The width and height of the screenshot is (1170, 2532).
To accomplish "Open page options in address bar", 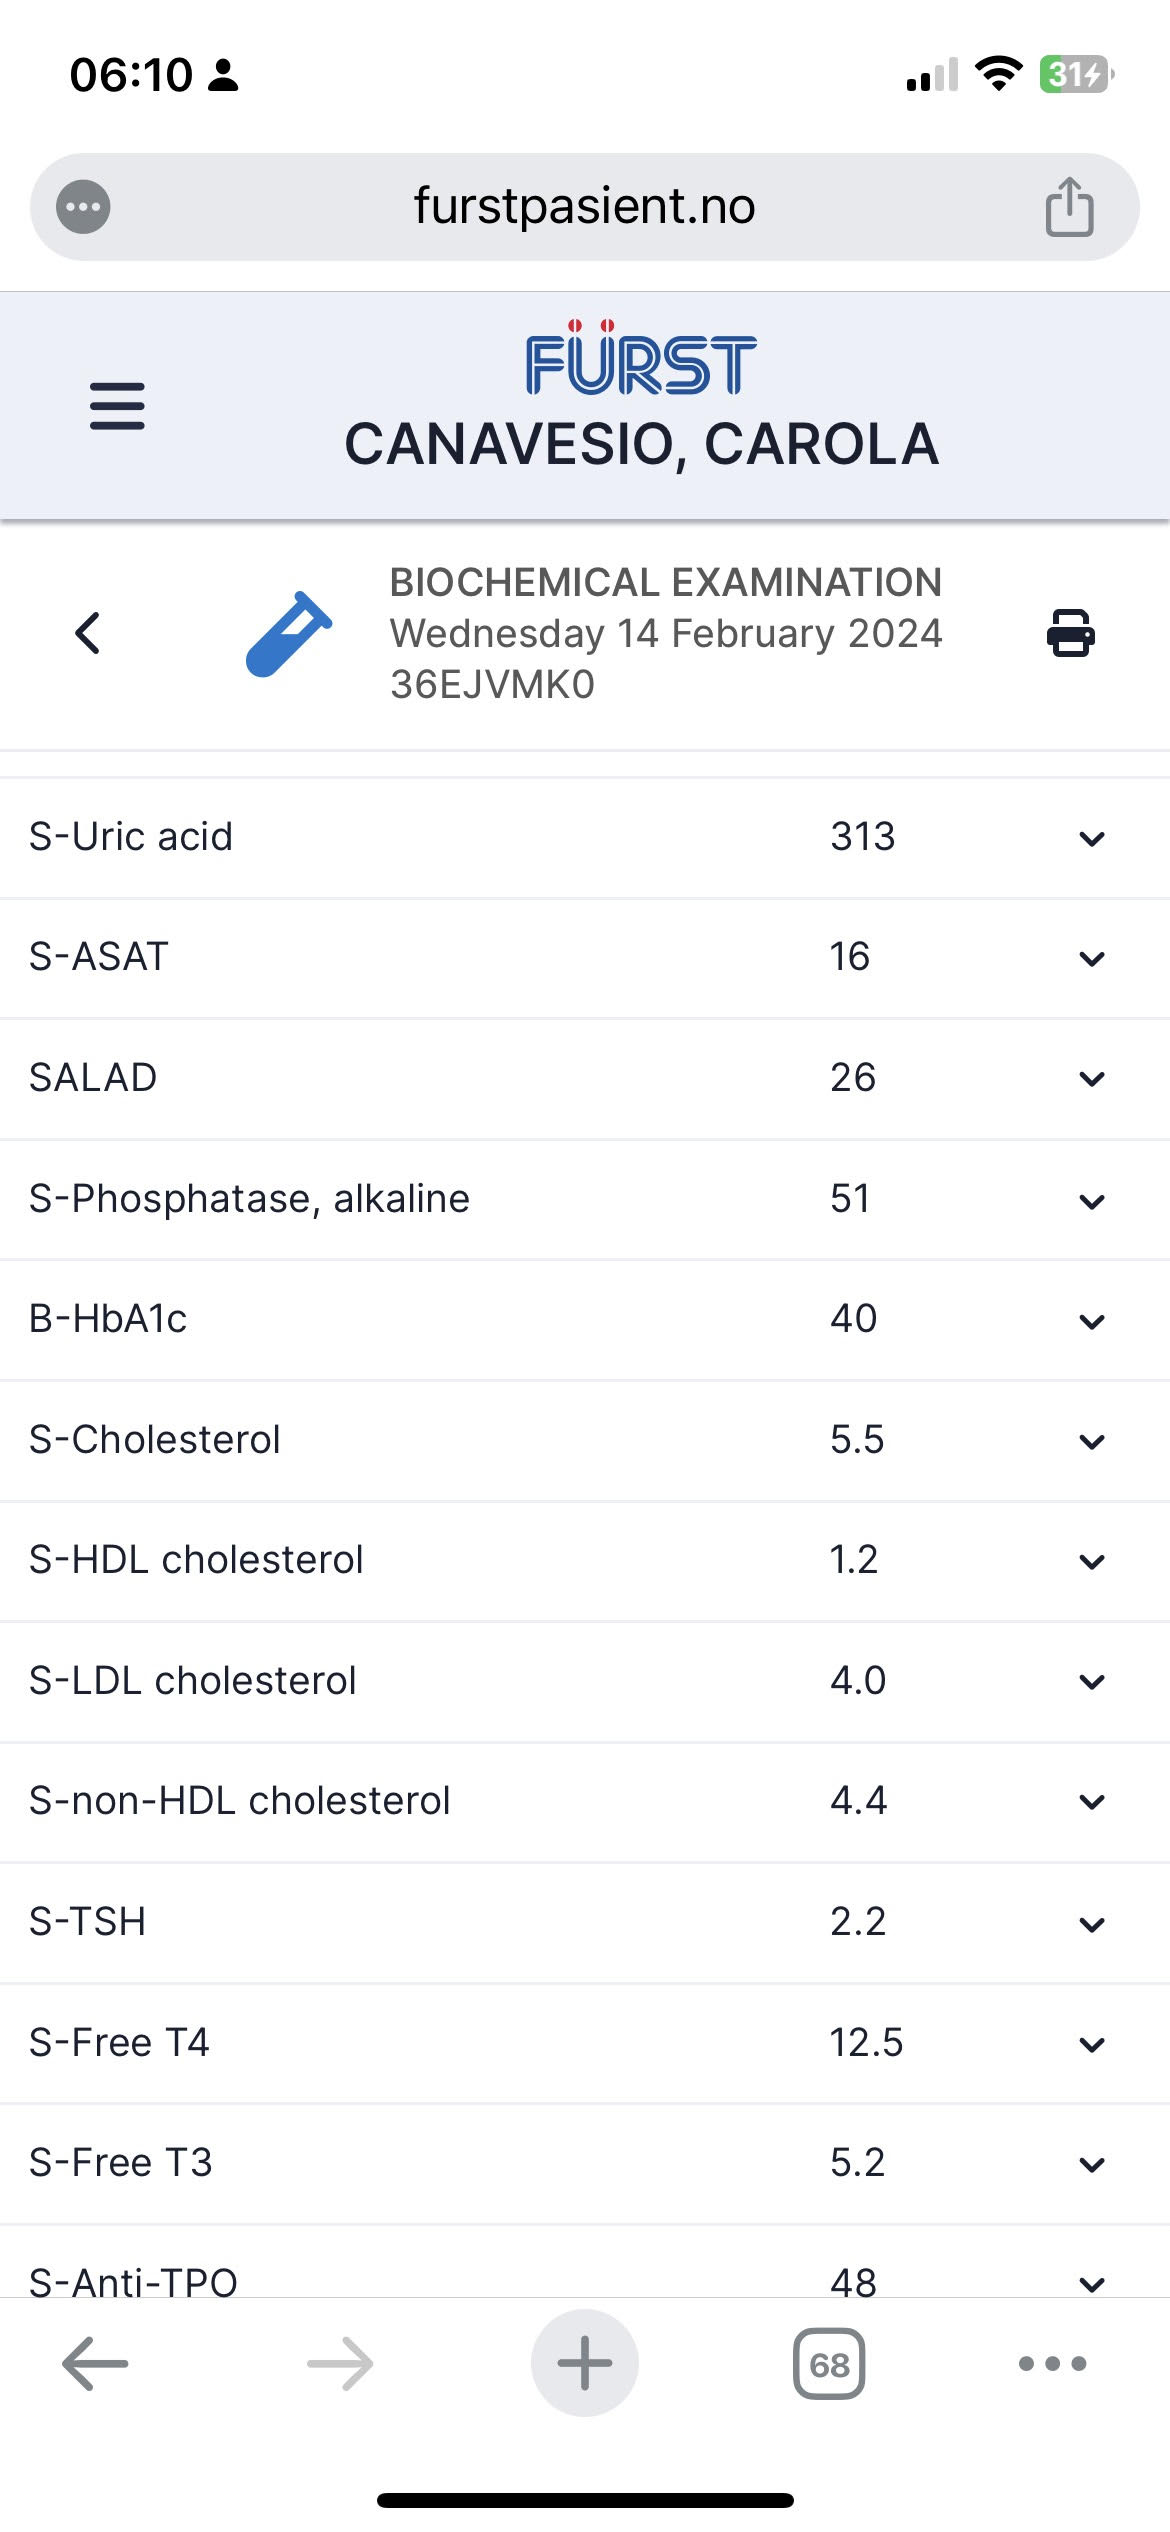I will point(83,207).
